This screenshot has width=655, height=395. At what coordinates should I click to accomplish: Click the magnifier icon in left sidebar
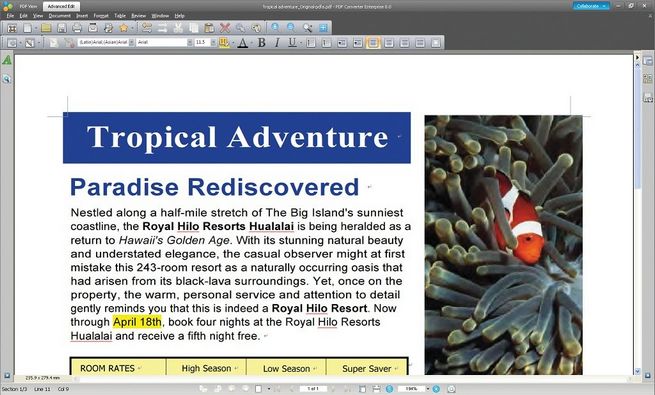[7, 79]
